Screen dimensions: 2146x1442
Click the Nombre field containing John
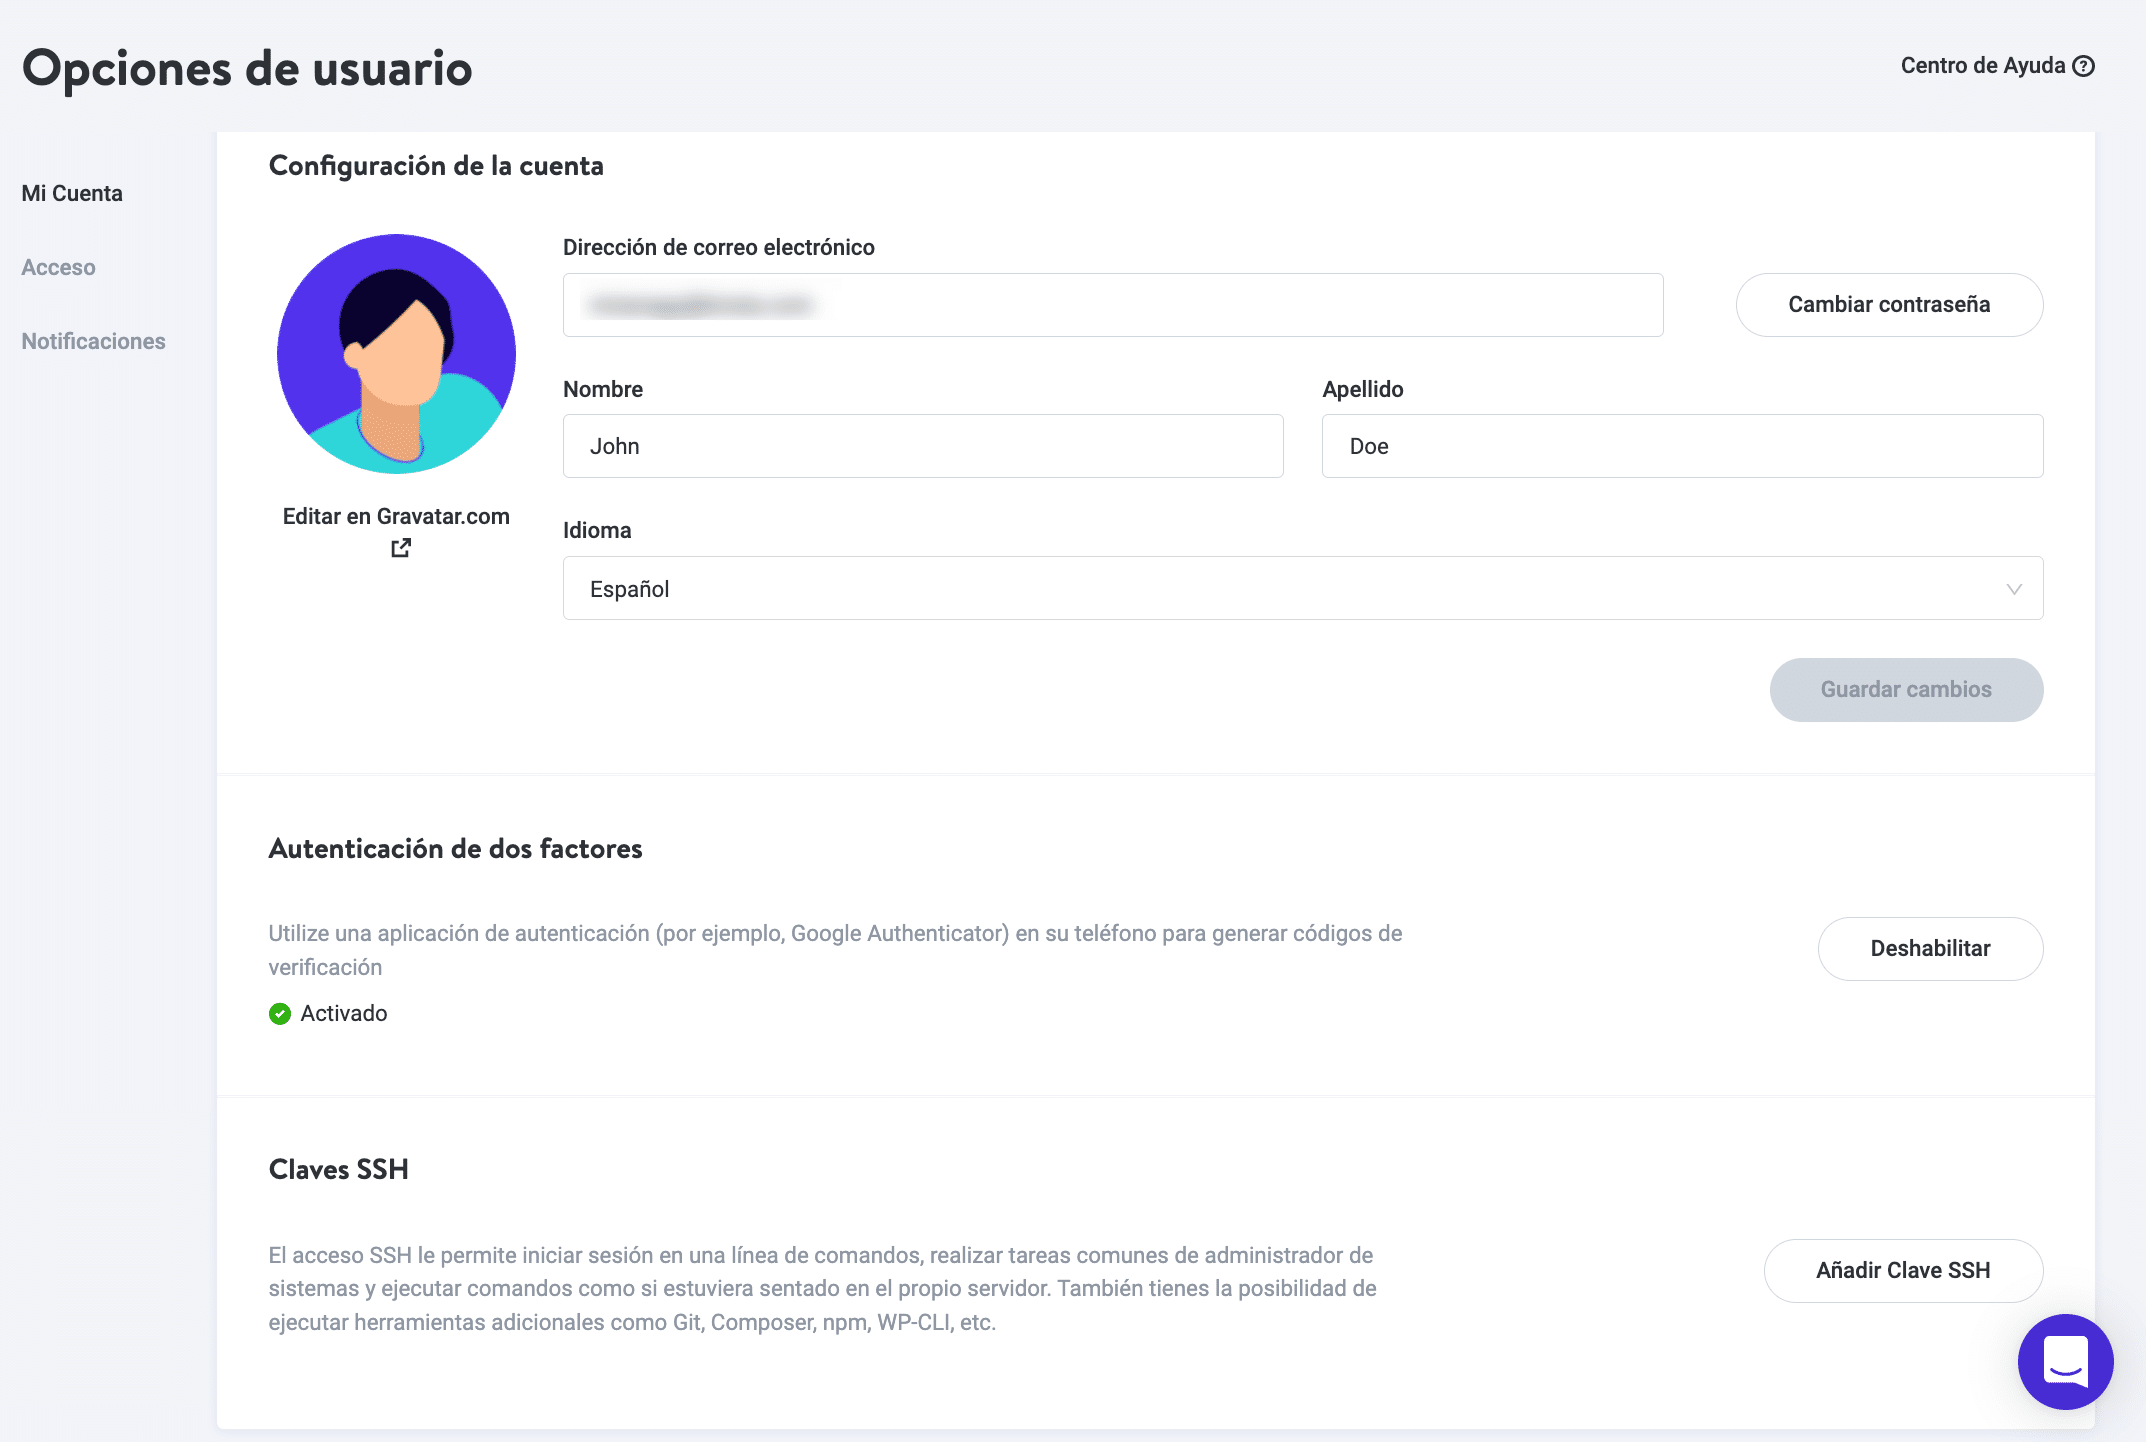click(x=922, y=446)
